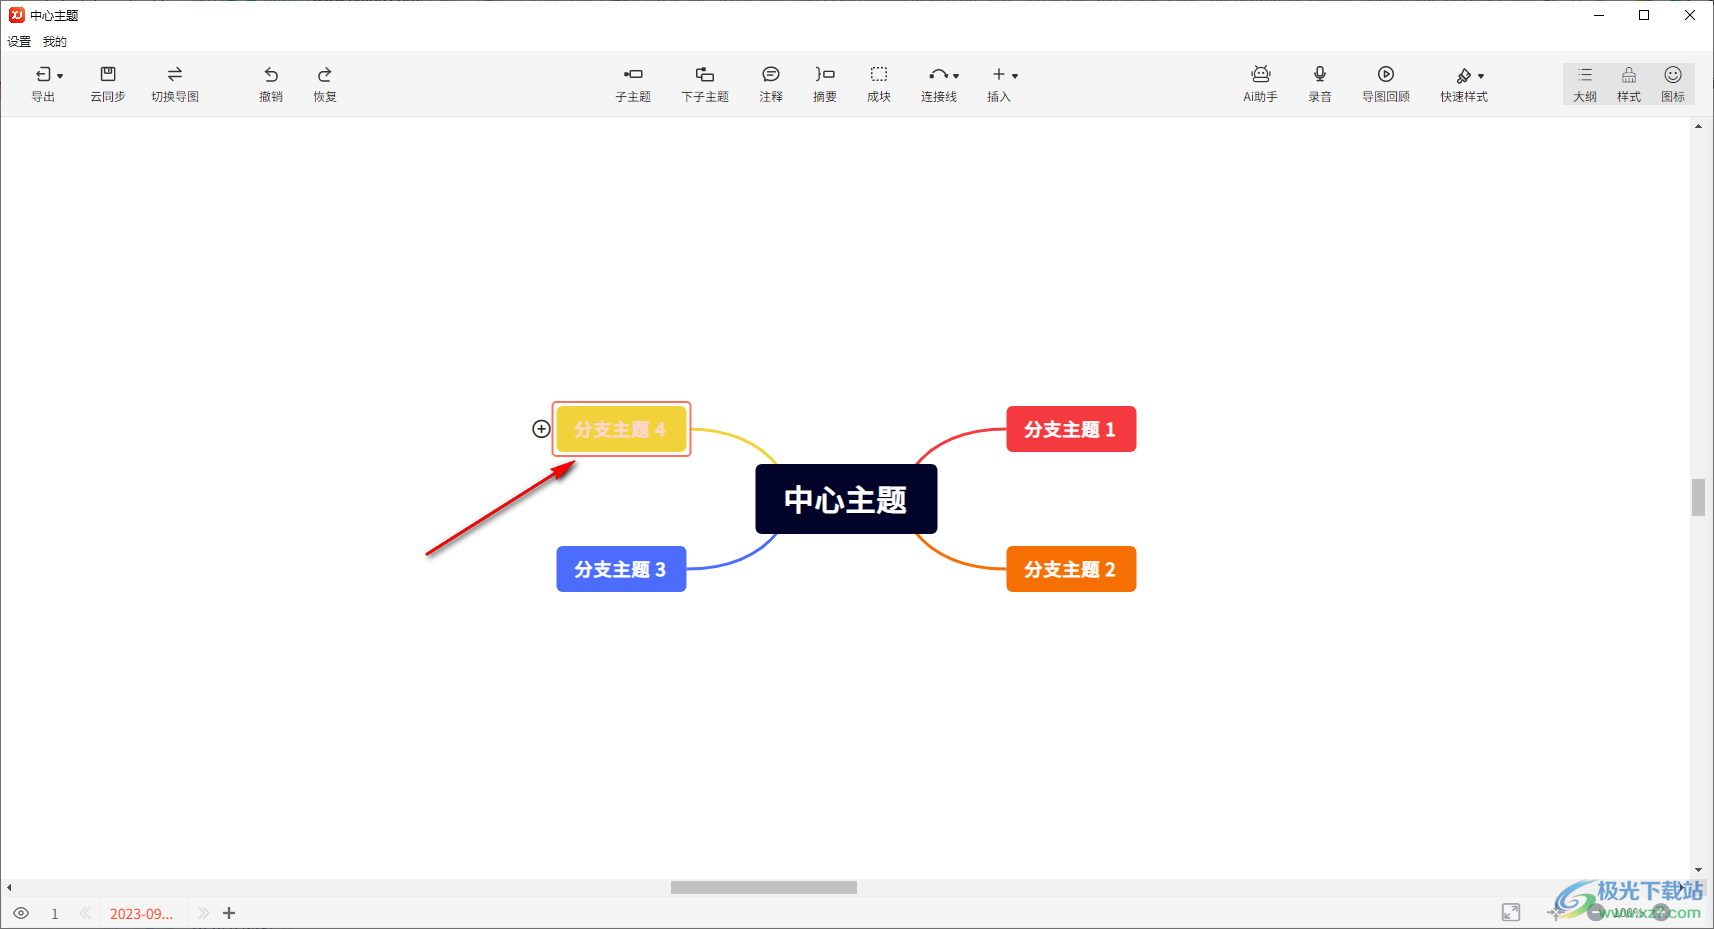Viewport: 1714px width, 929px height.
Task: Click the plus circle beside 分支主题 4
Action: pyautogui.click(x=541, y=429)
